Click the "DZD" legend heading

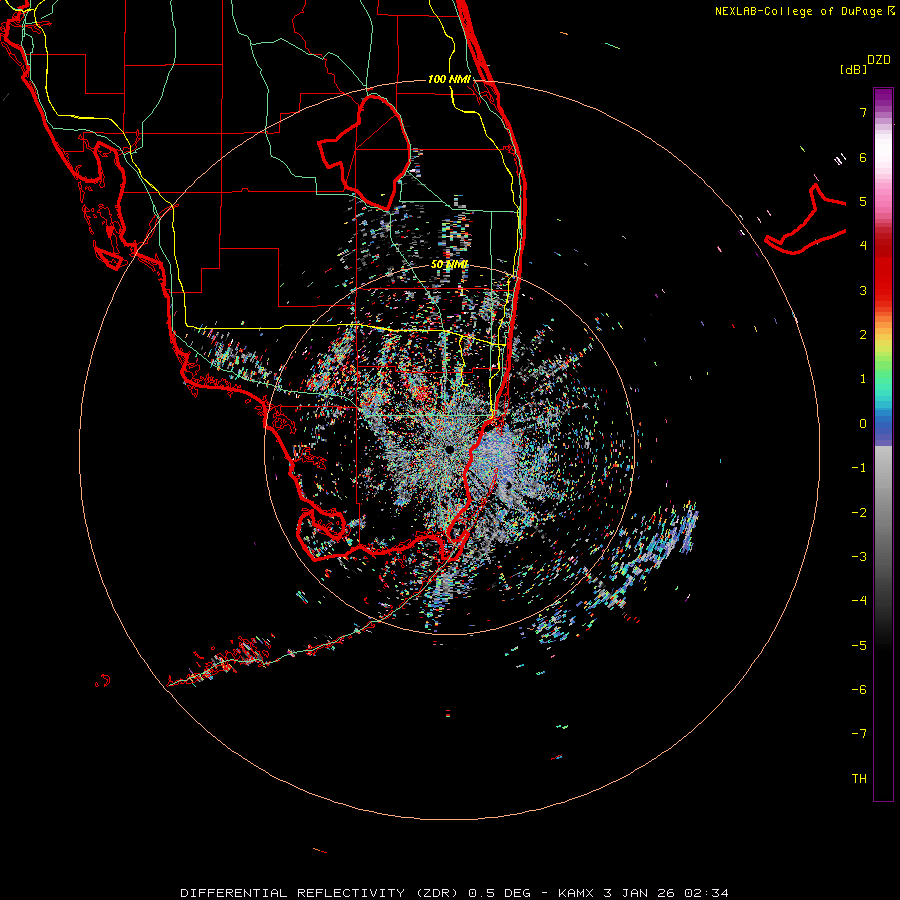pos(878,60)
